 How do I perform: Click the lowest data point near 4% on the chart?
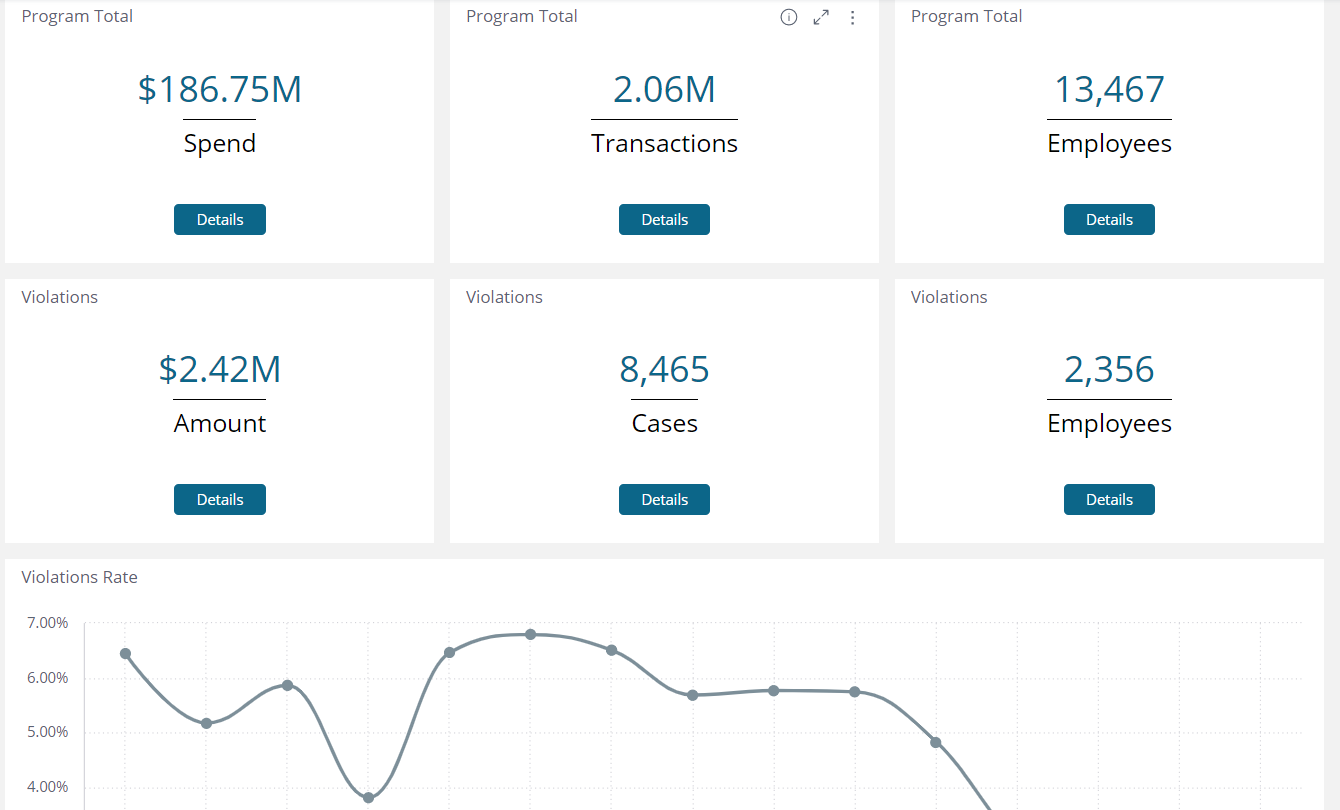pos(368,796)
